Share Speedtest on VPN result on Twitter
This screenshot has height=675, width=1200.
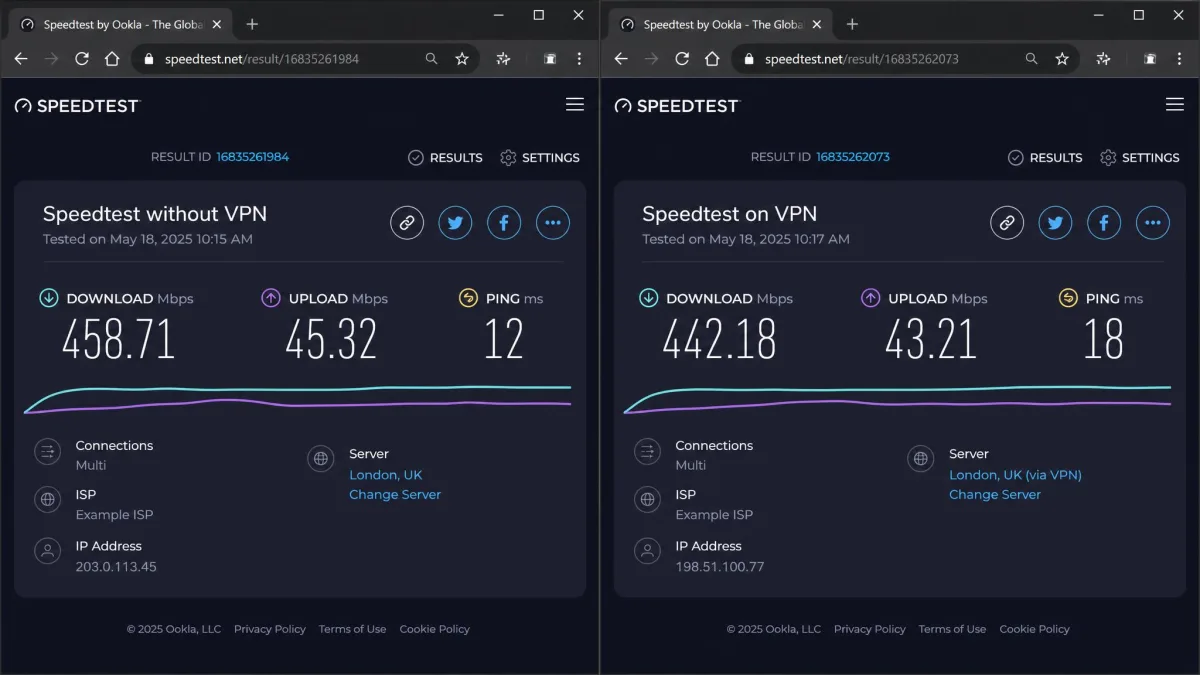(1056, 223)
